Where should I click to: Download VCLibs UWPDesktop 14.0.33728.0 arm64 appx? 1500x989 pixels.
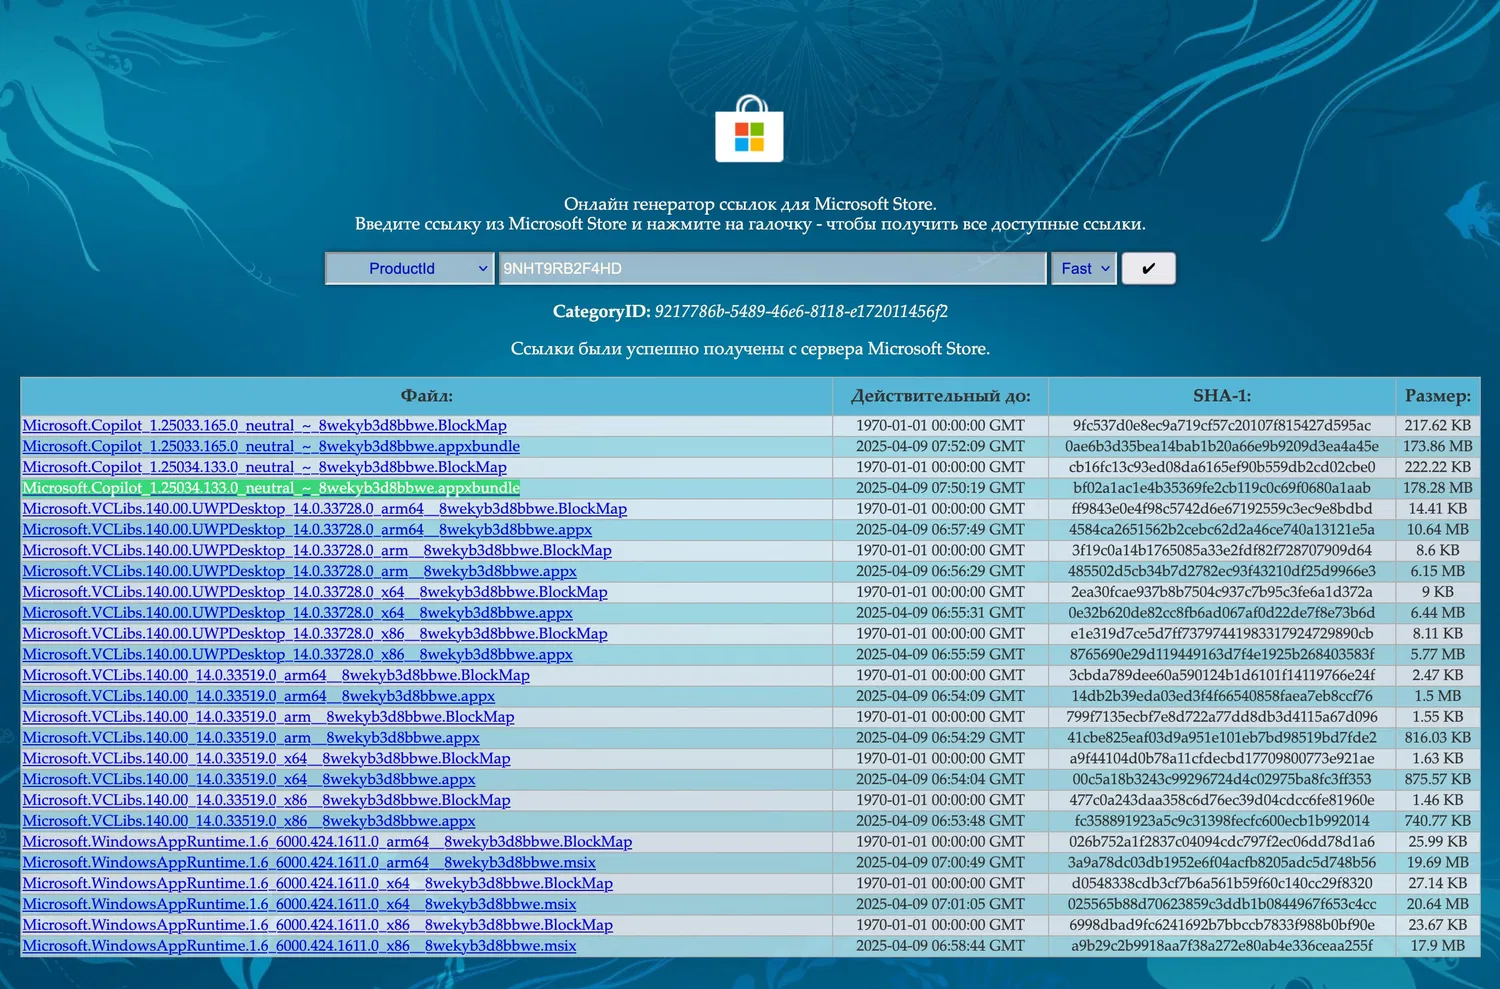point(307,530)
